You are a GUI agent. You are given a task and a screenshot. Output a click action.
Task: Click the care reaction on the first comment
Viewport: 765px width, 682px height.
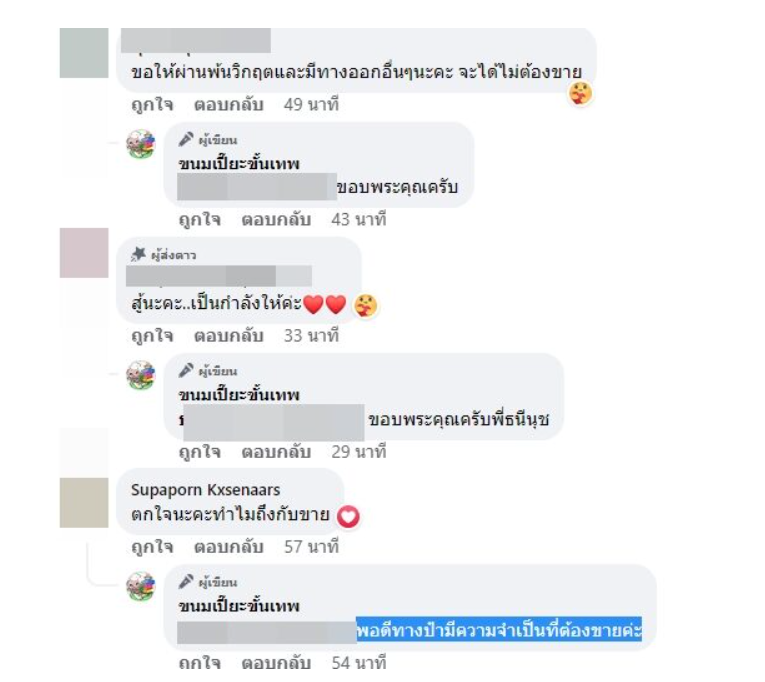[x=580, y=93]
